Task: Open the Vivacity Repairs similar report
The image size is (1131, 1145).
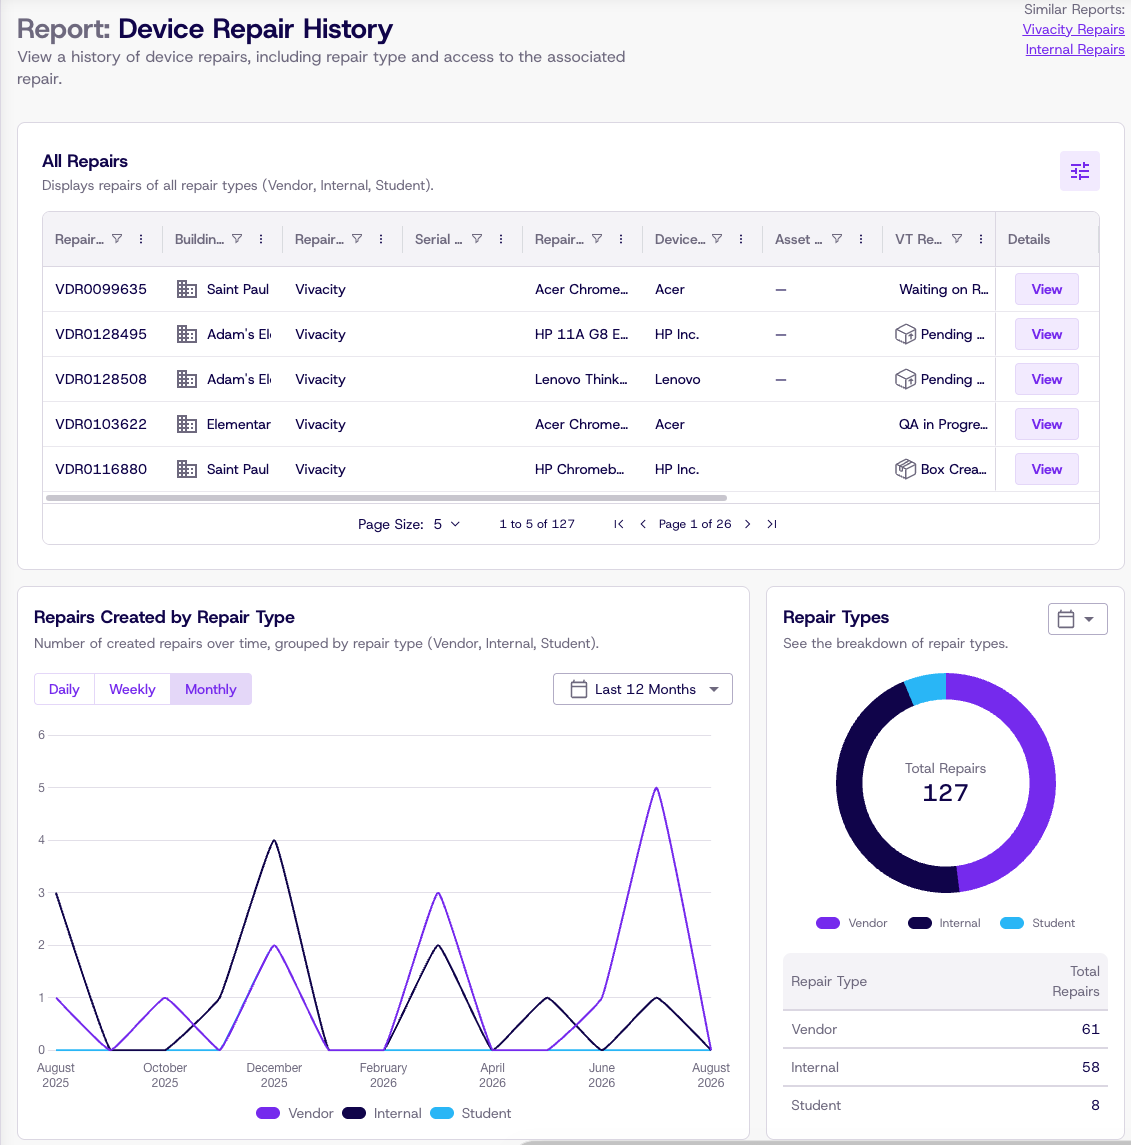Action: pyautogui.click(x=1073, y=29)
